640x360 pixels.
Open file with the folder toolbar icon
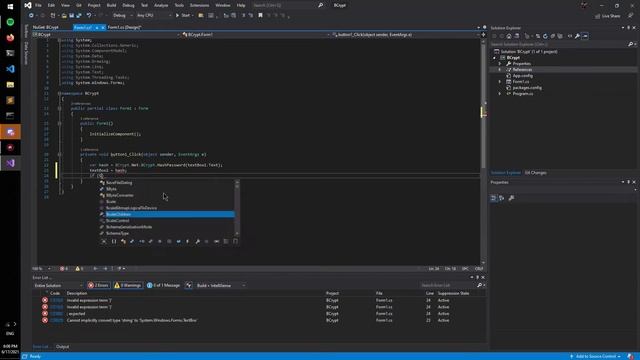tap(64, 16)
